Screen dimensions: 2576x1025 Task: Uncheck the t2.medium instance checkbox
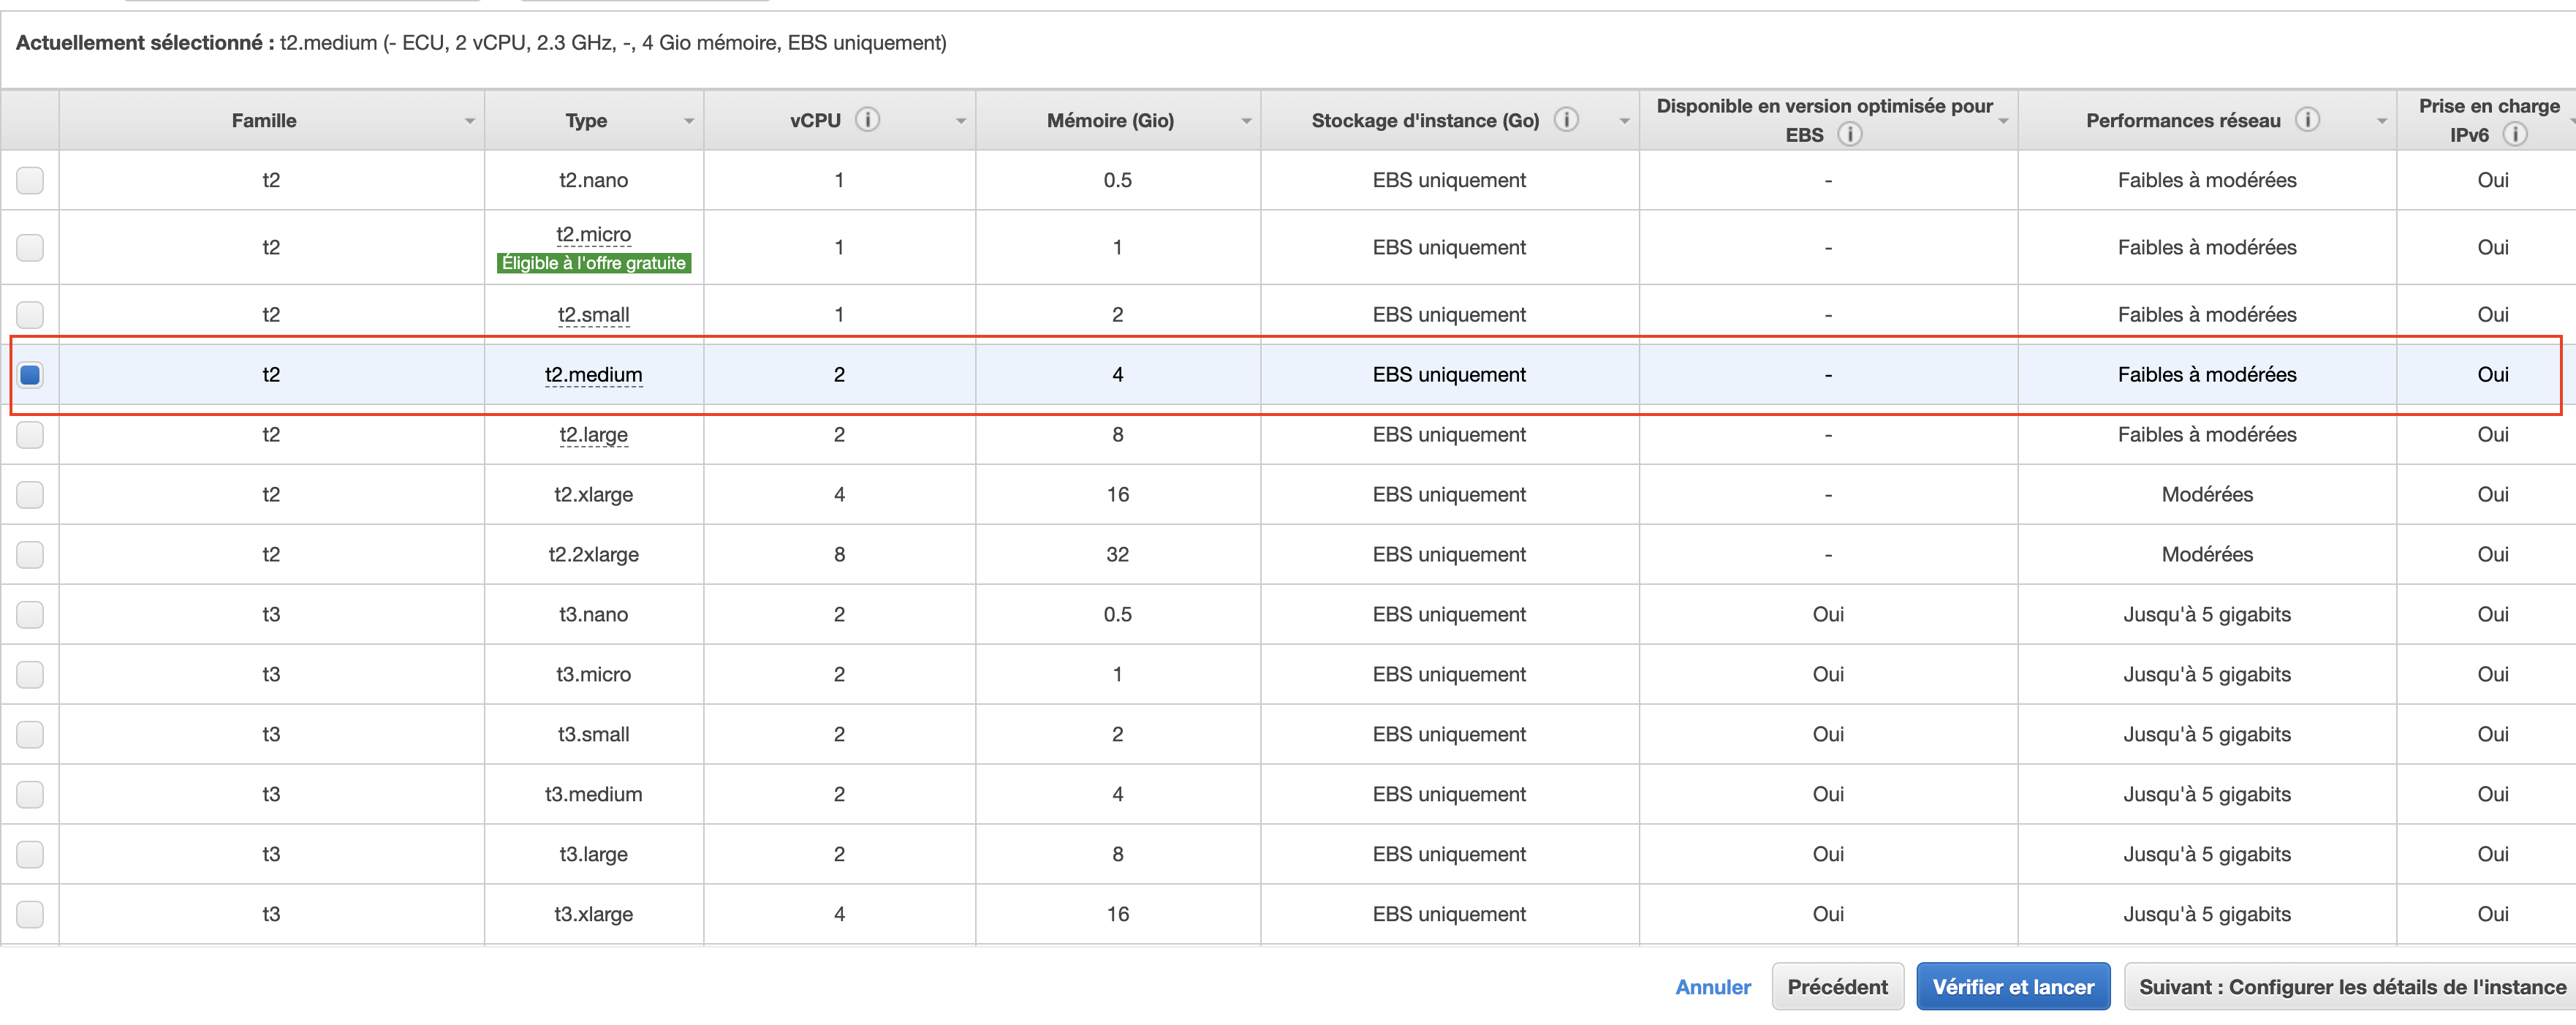click(x=30, y=375)
